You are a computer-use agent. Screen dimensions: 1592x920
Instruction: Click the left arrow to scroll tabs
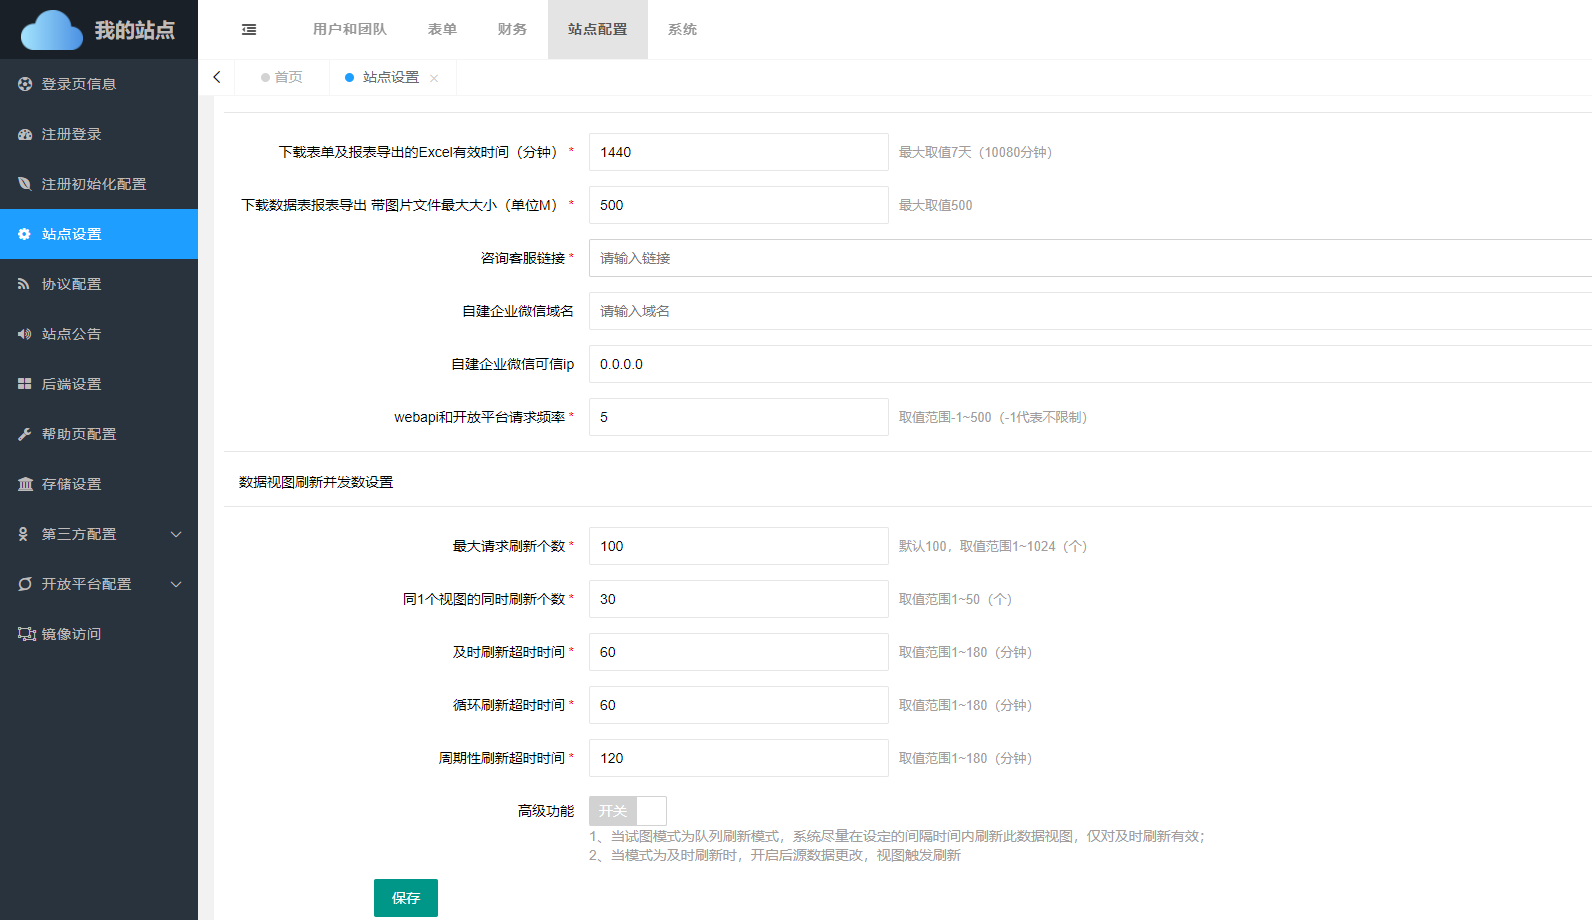pos(217,77)
